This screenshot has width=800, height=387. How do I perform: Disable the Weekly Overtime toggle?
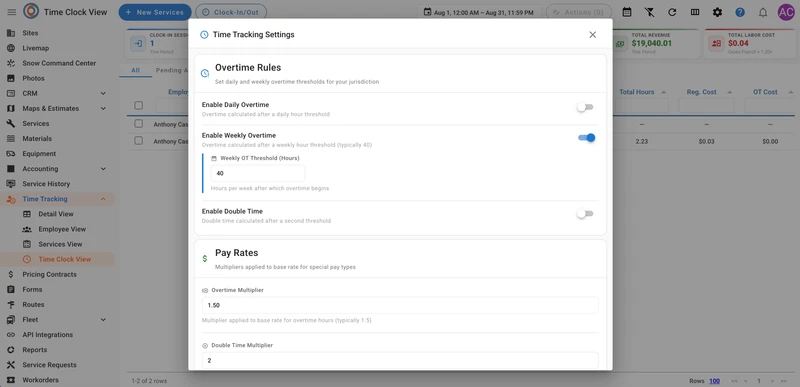pos(586,138)
